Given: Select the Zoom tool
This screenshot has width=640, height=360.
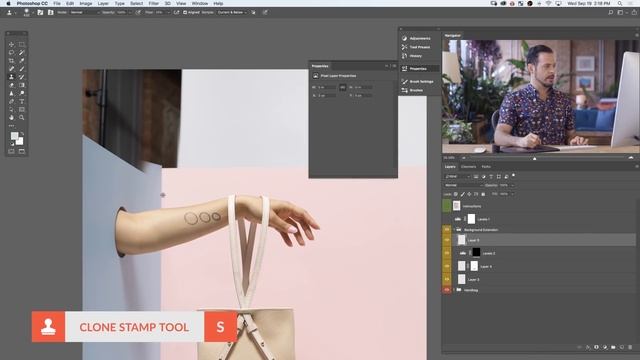Looking at the screenshot, I should click(x=22, y=118).
